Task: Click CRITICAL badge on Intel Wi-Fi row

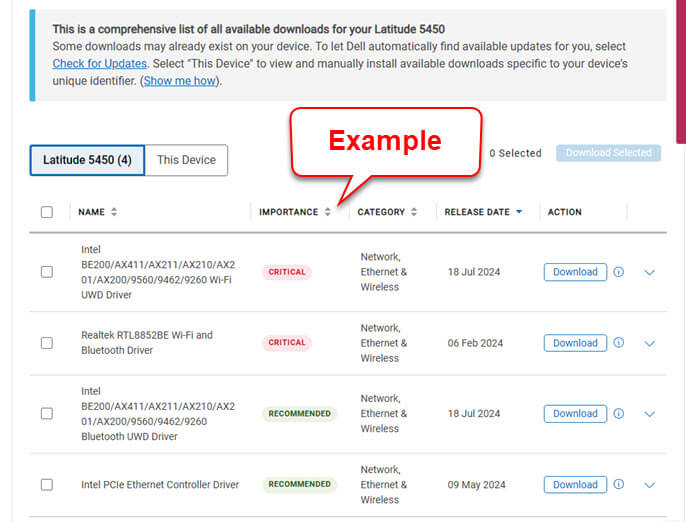Action: tap(287, 272)
